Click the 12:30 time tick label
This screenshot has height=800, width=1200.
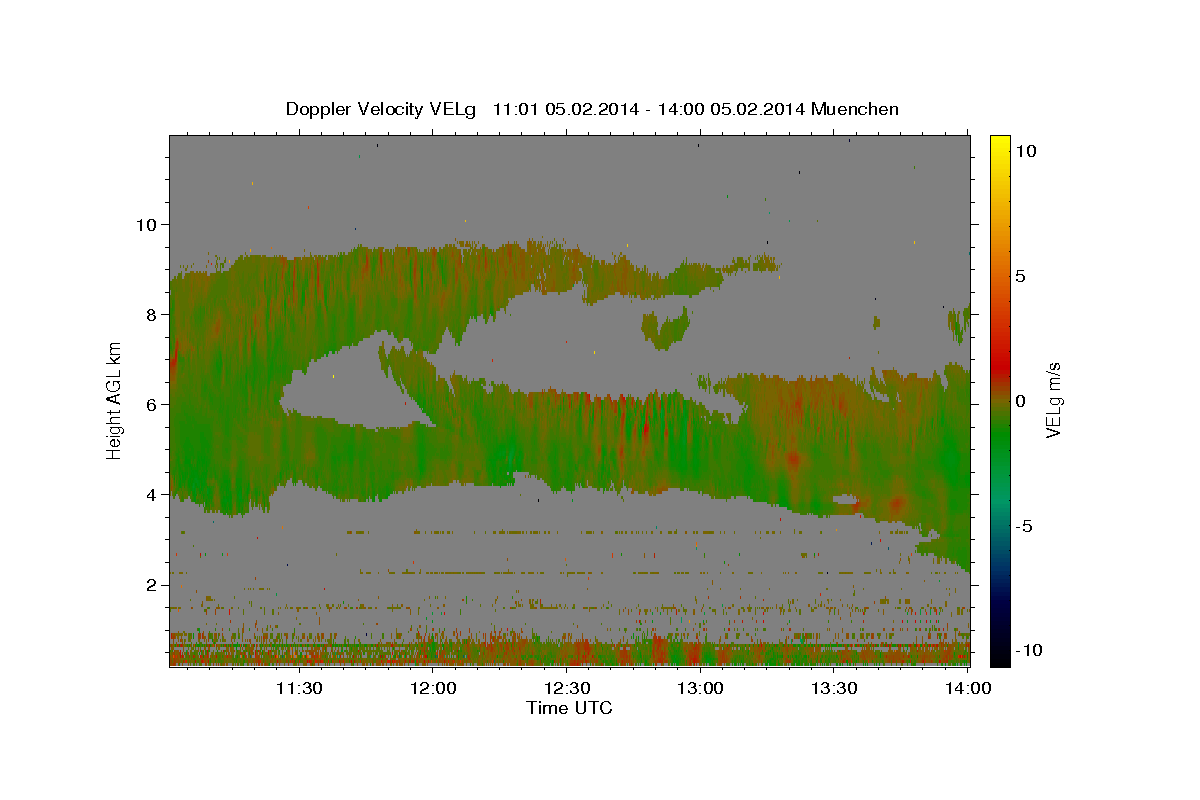coord(567,689)
